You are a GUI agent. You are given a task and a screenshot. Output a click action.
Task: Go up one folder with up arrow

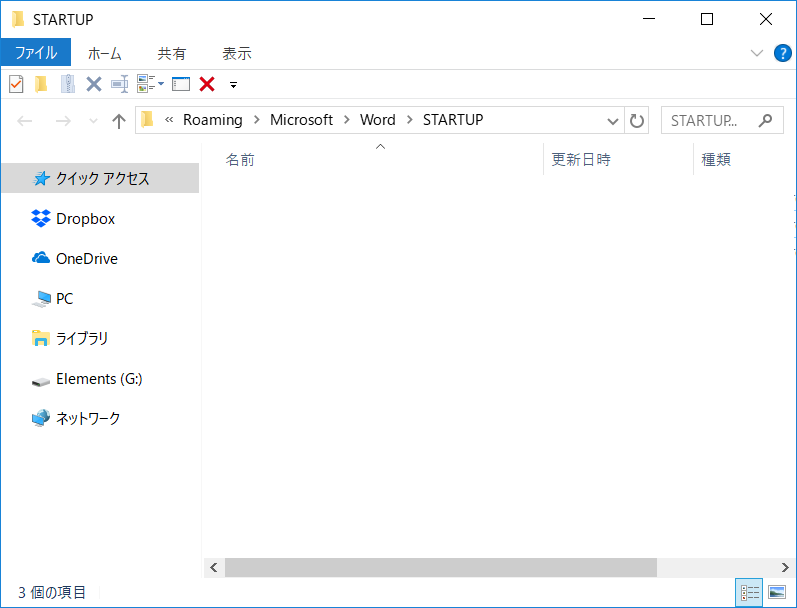point(119,121)
